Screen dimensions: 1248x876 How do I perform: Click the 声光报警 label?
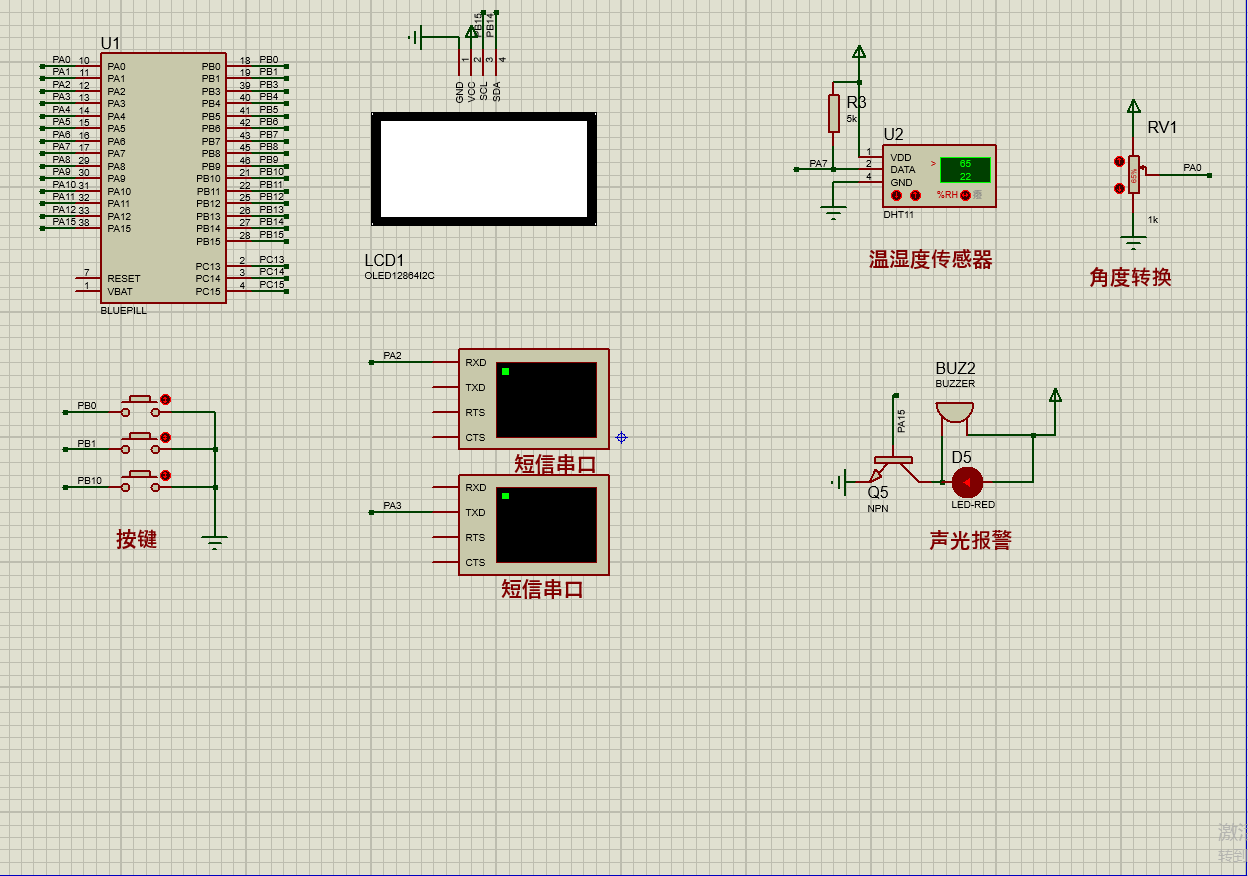coord(971,541)
